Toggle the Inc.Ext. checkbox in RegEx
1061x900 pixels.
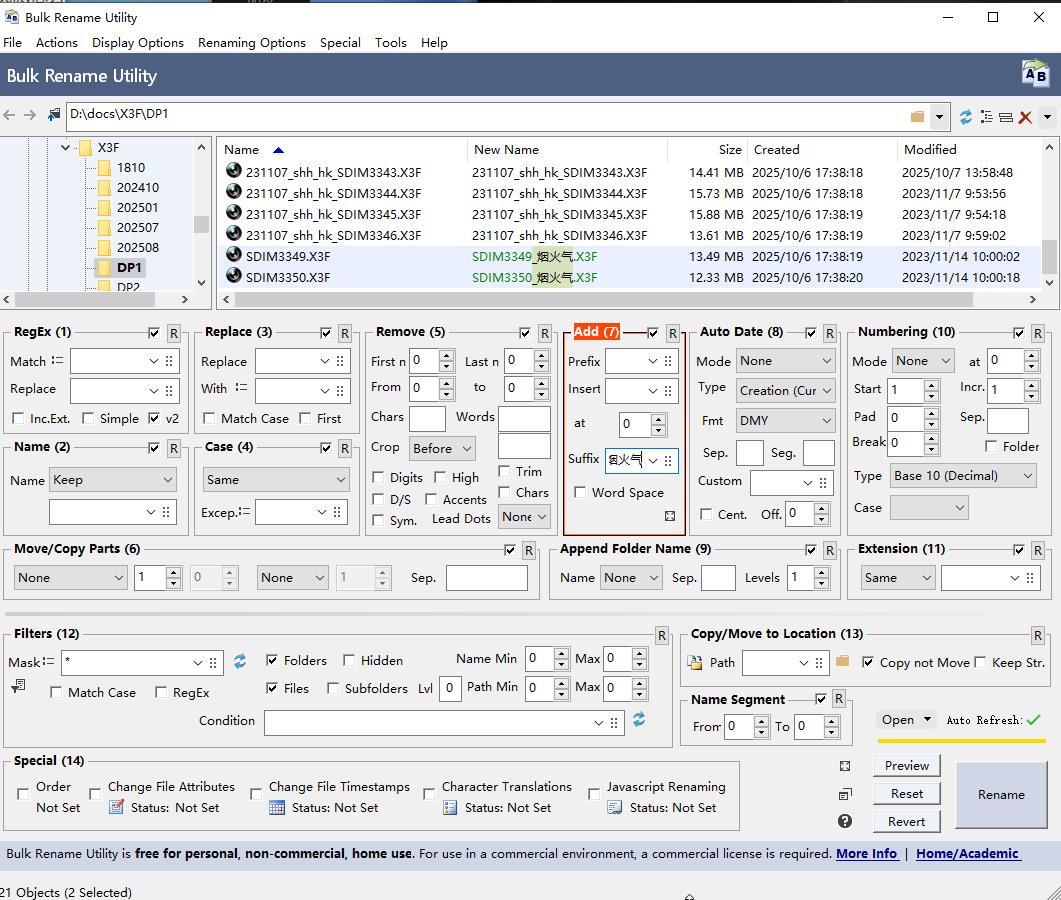point(18,418)
